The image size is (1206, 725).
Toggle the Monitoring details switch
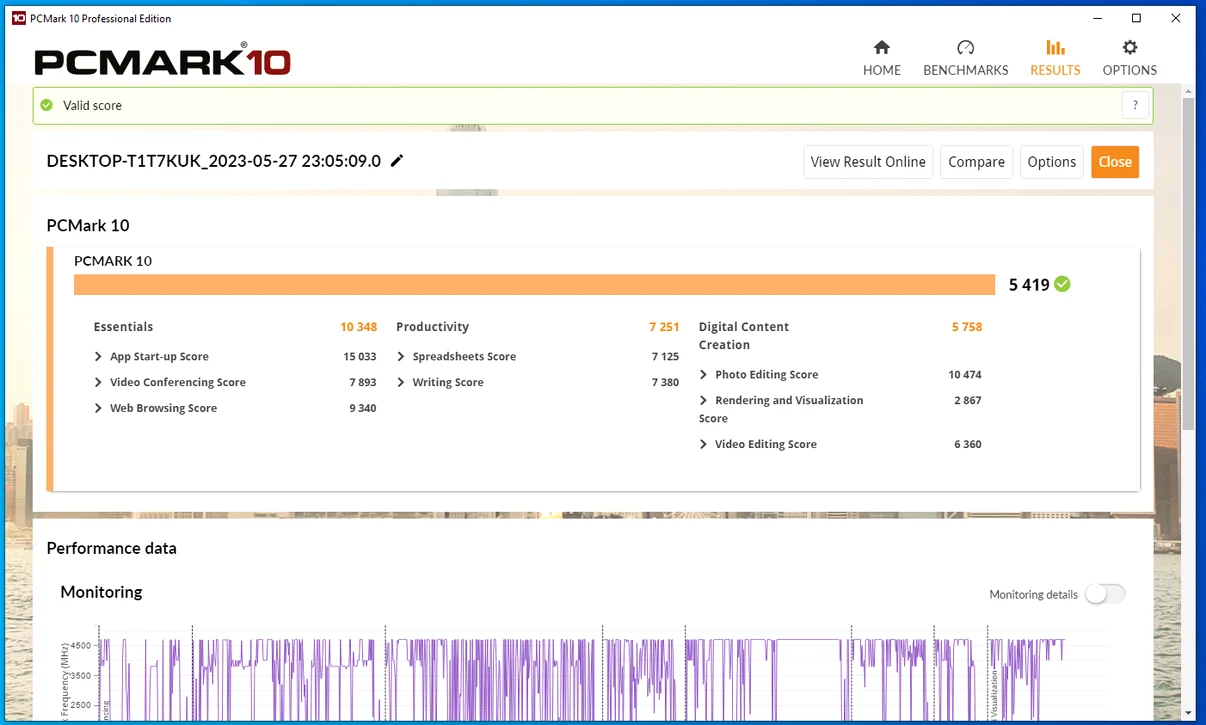[x=1105, y=594]
